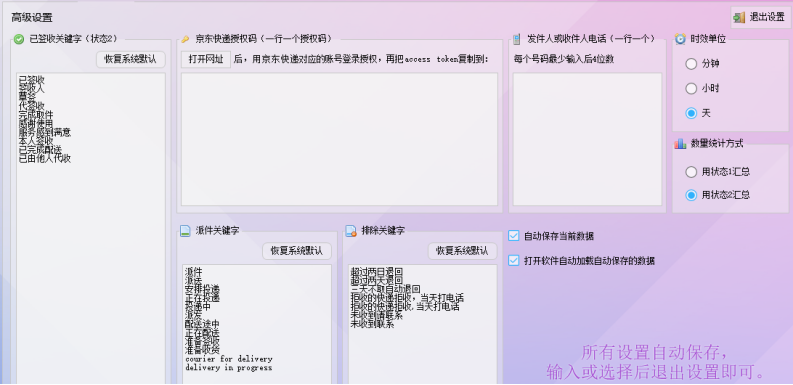Choose the 天 time unit option
This screenshot has width=793, height=385.
[x=691, y=113]
